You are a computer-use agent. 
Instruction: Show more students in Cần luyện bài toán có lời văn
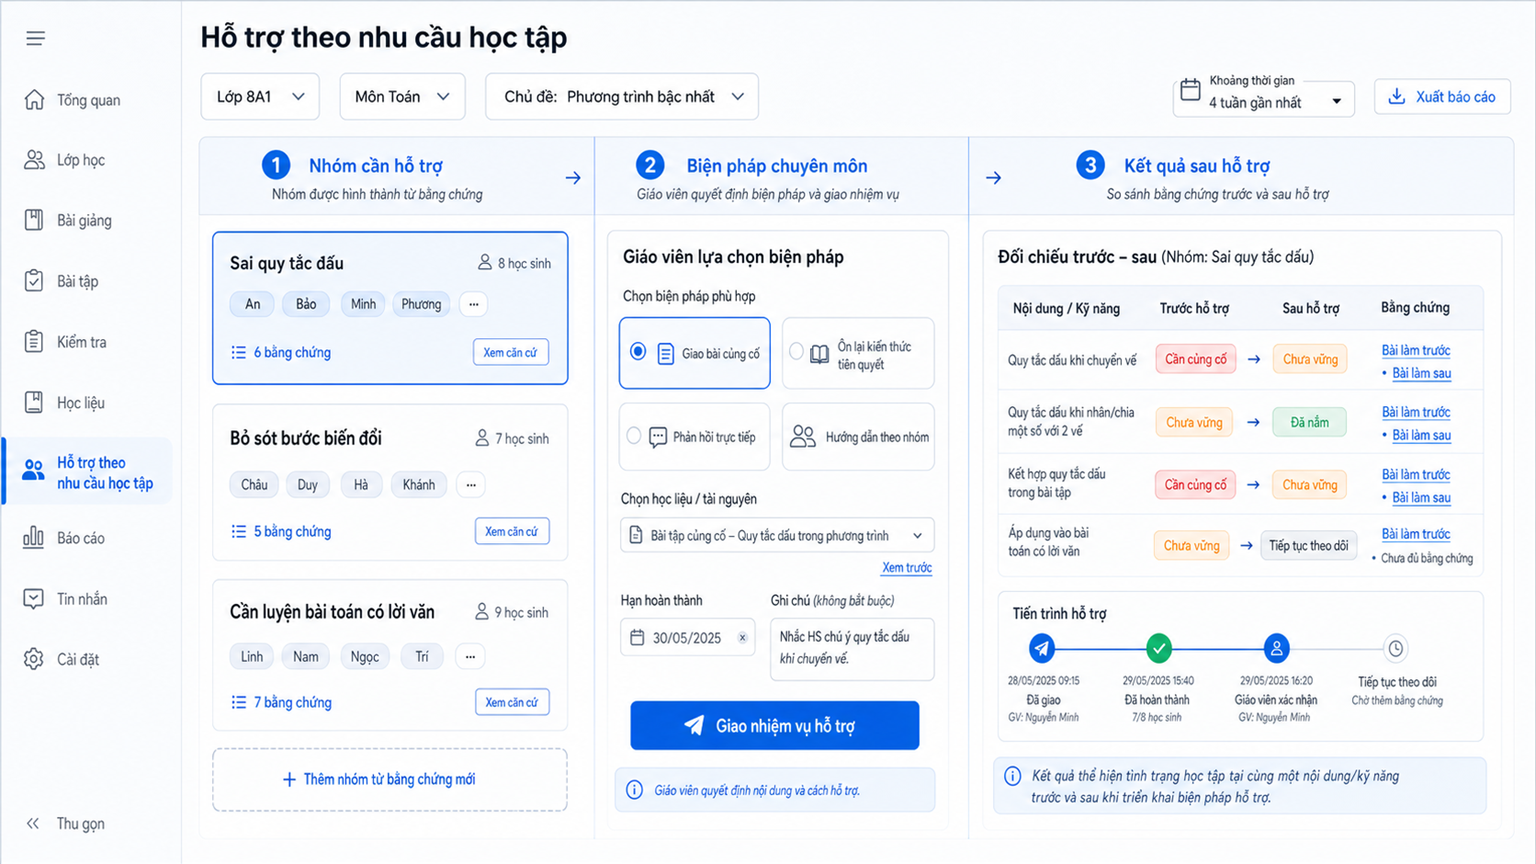(470, 656)
